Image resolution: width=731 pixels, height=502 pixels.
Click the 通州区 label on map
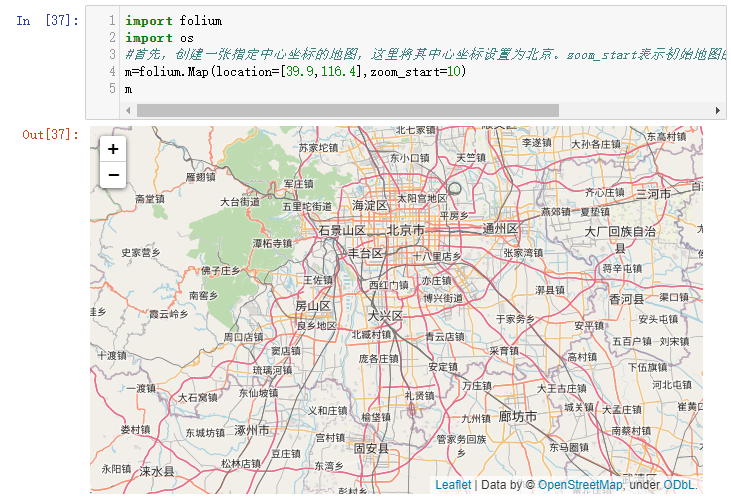pyautogui.click(x=500, y=228)
